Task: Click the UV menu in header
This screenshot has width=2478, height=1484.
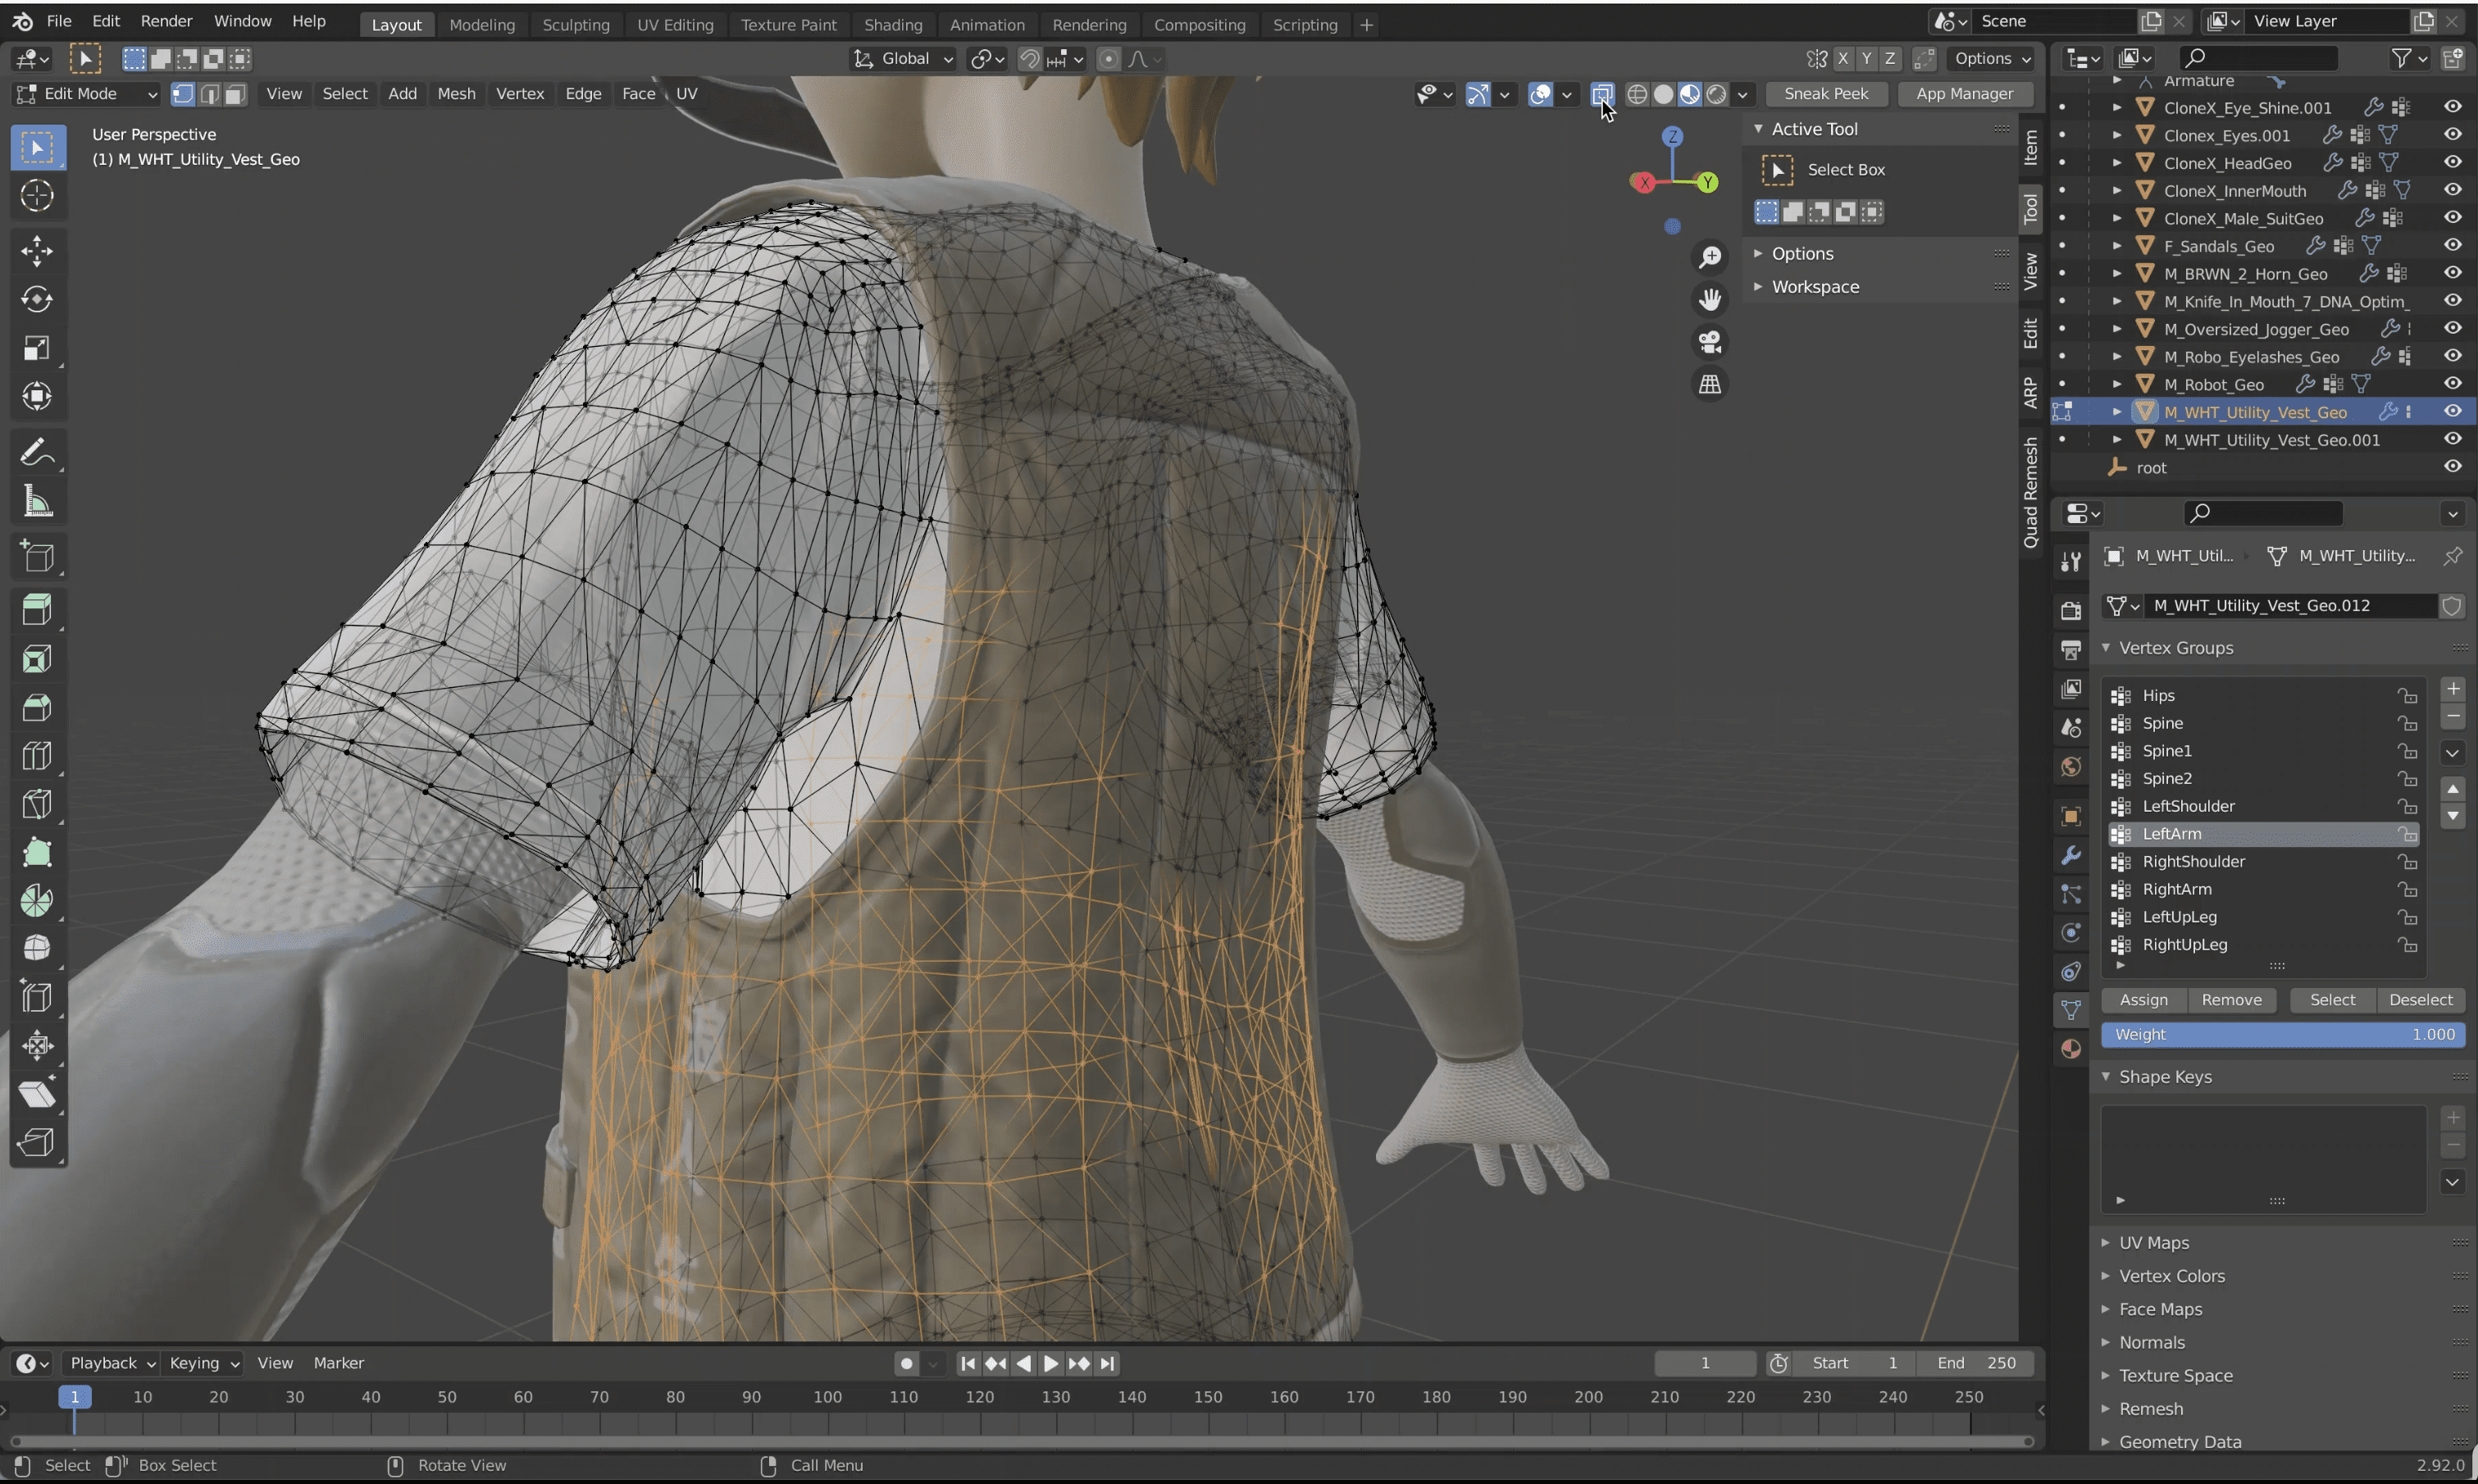Action: [686, 93]
